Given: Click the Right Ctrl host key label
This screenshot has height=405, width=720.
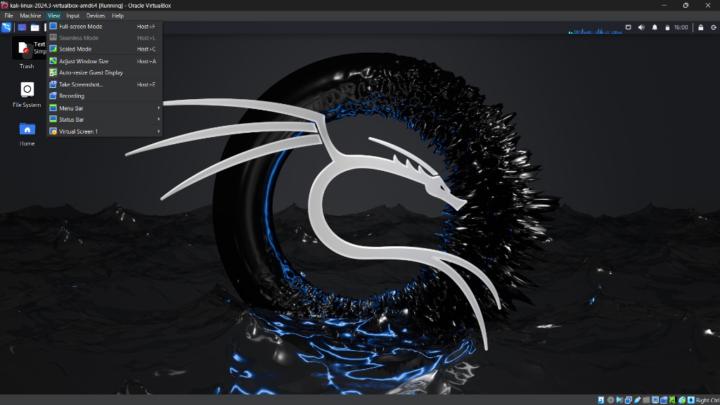Looking at the screenshot, I should tap(708, 400).
